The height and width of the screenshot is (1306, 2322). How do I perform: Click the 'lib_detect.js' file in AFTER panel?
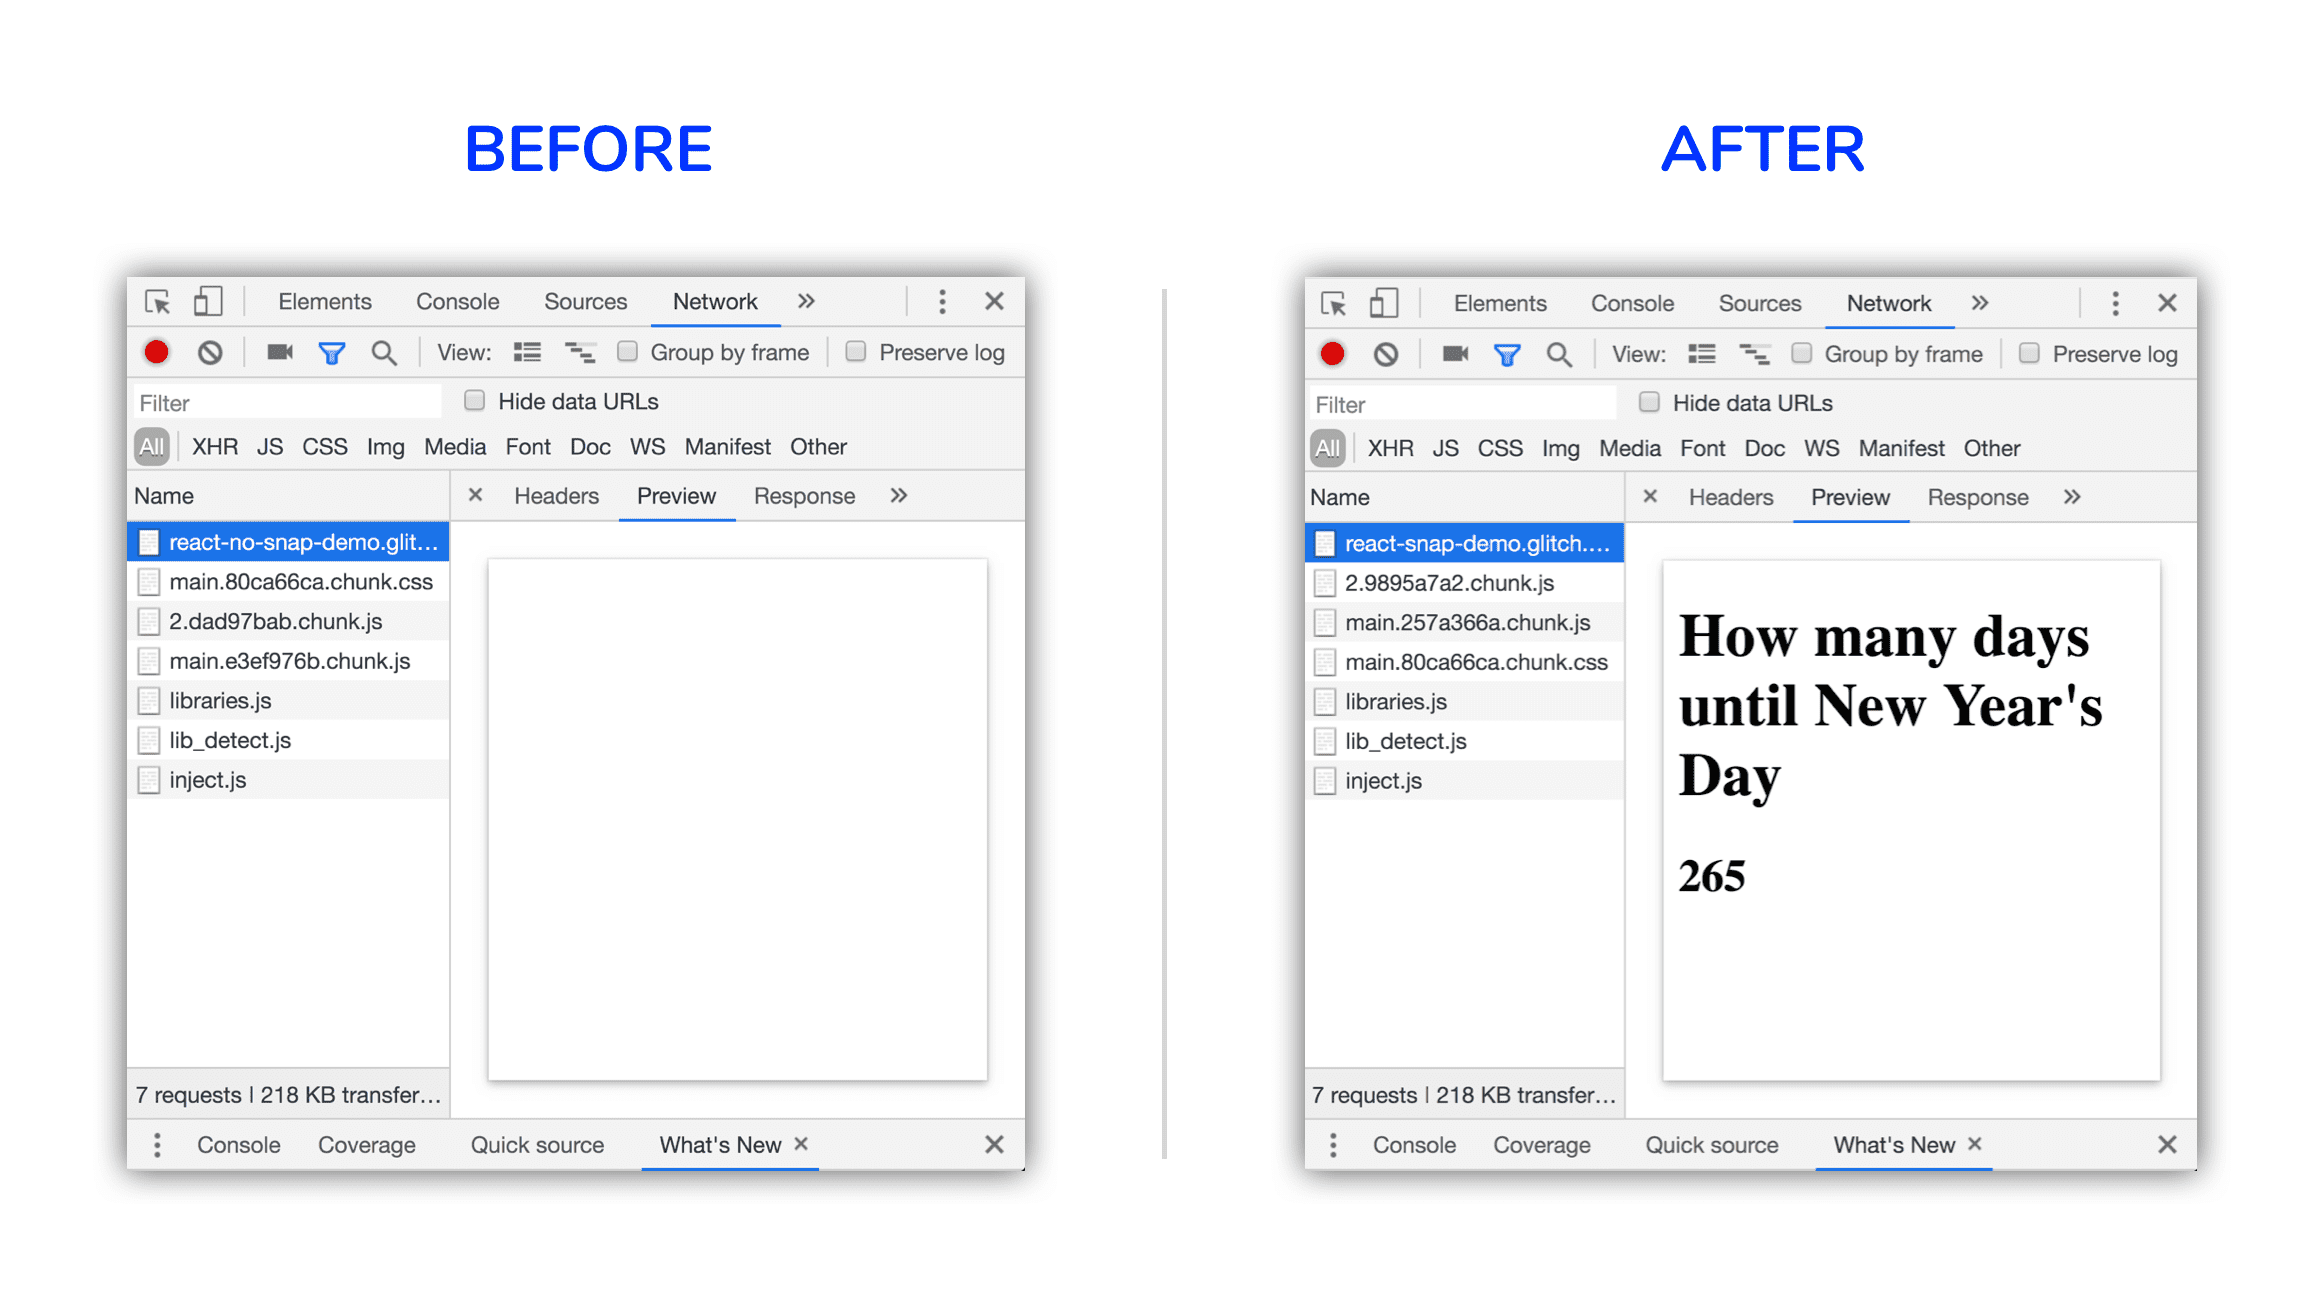pyautogui.click(x=1408, y=742)
